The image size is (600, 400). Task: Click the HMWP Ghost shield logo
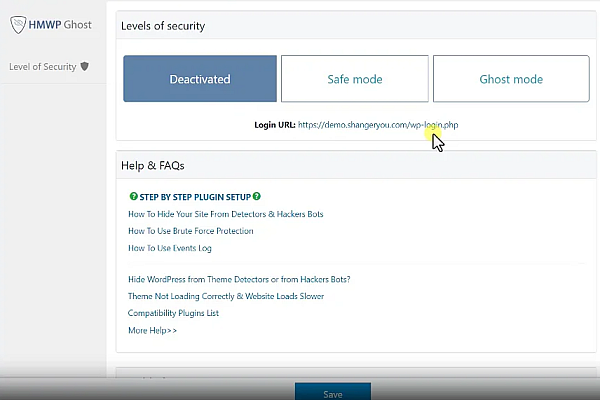[x=17, y=22]
